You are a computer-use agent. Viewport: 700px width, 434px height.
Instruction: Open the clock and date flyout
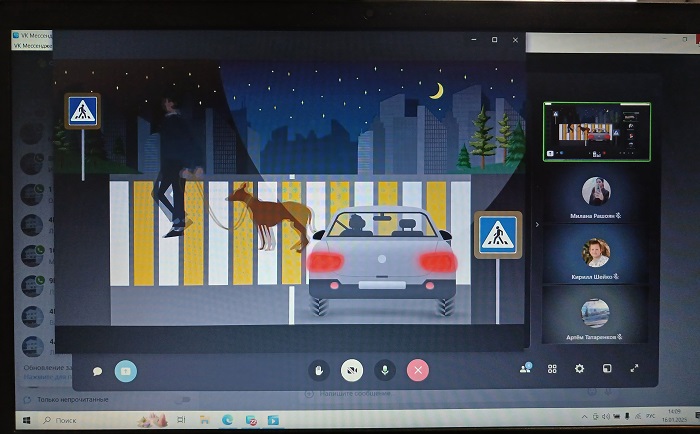(674, 415)
